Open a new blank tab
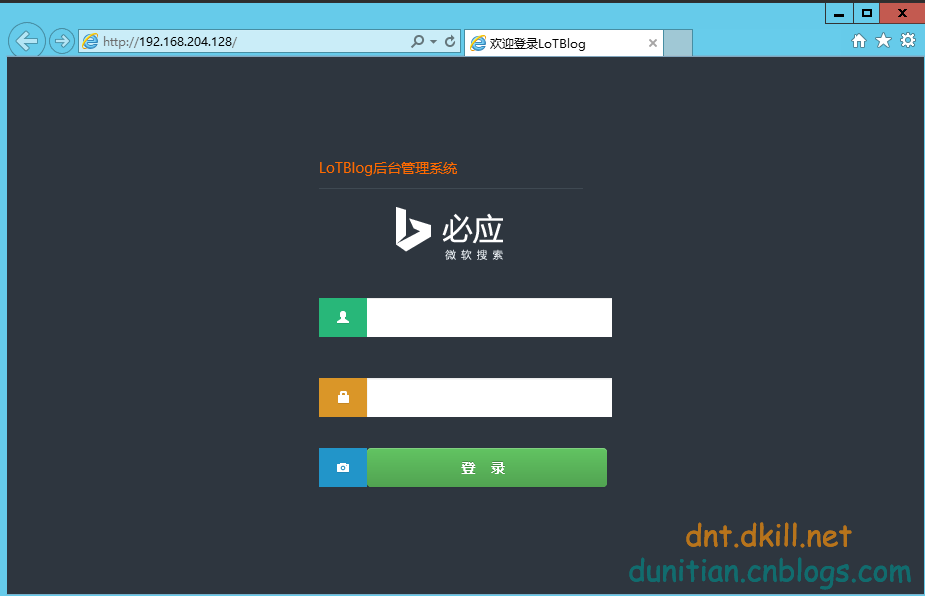 tap(678, 43)
